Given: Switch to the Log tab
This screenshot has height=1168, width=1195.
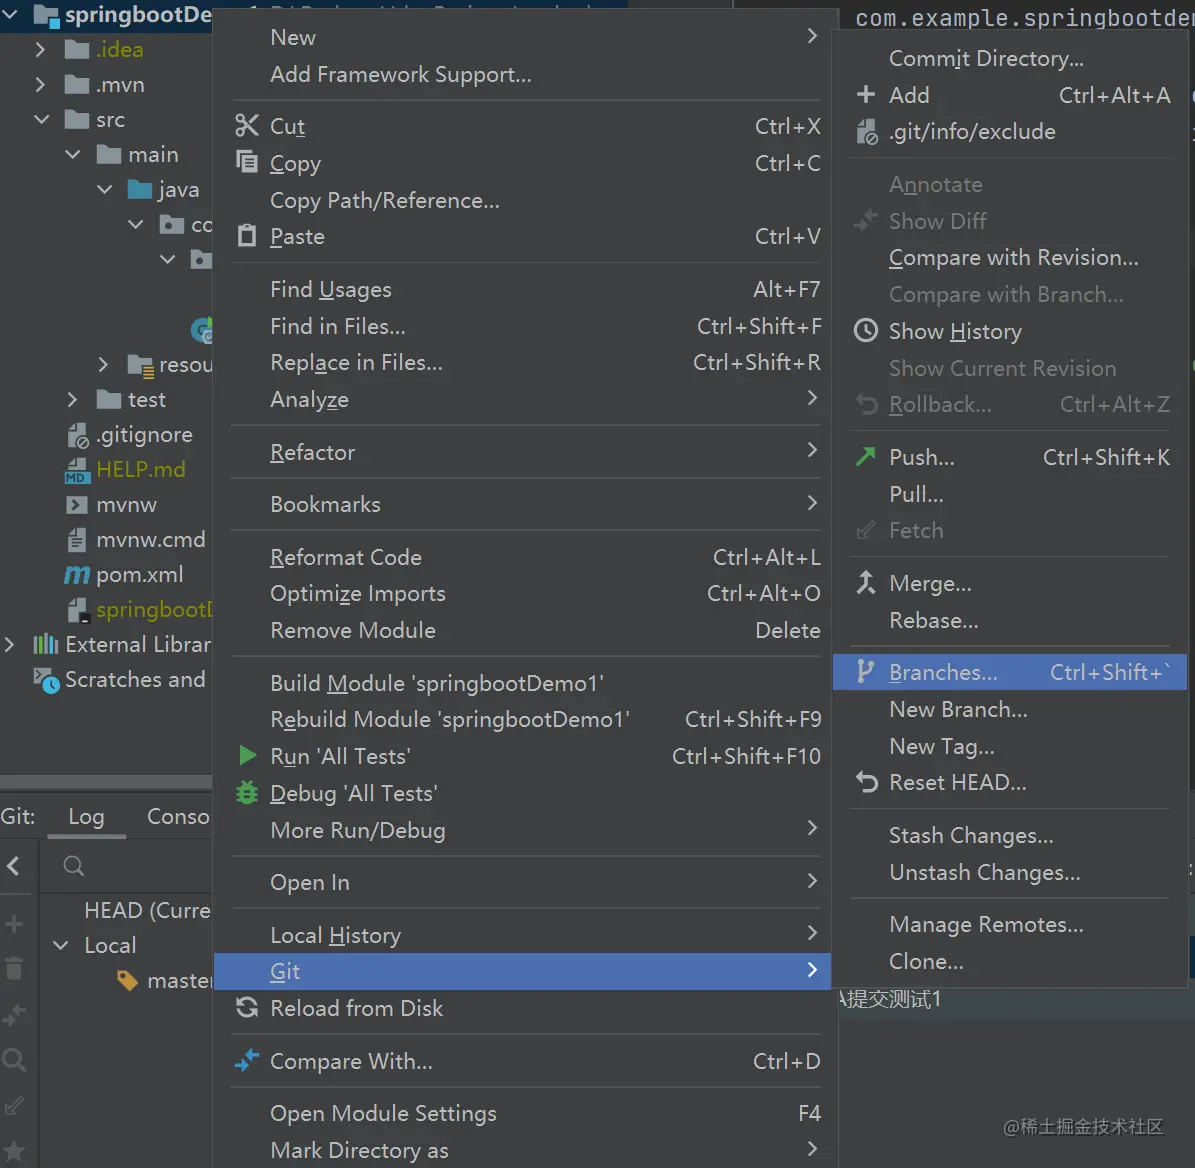Looking at the screenshot, I should 86,817.
